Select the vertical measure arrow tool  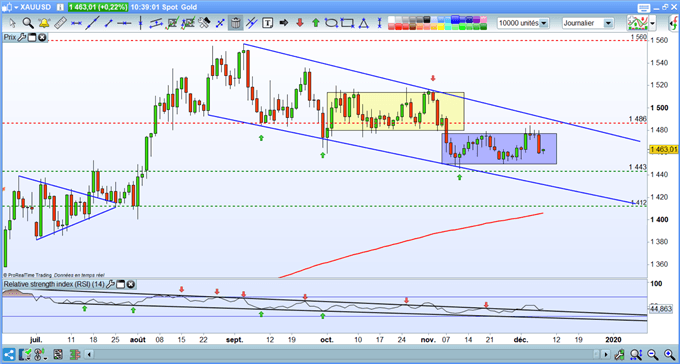(379, 23)
